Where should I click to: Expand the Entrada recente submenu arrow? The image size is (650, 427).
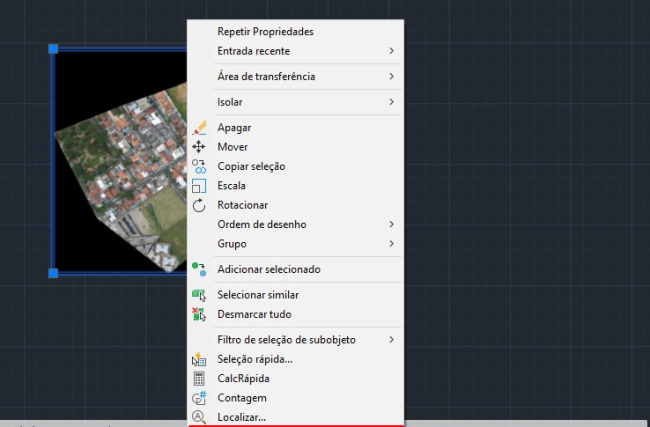pos(391,51)
